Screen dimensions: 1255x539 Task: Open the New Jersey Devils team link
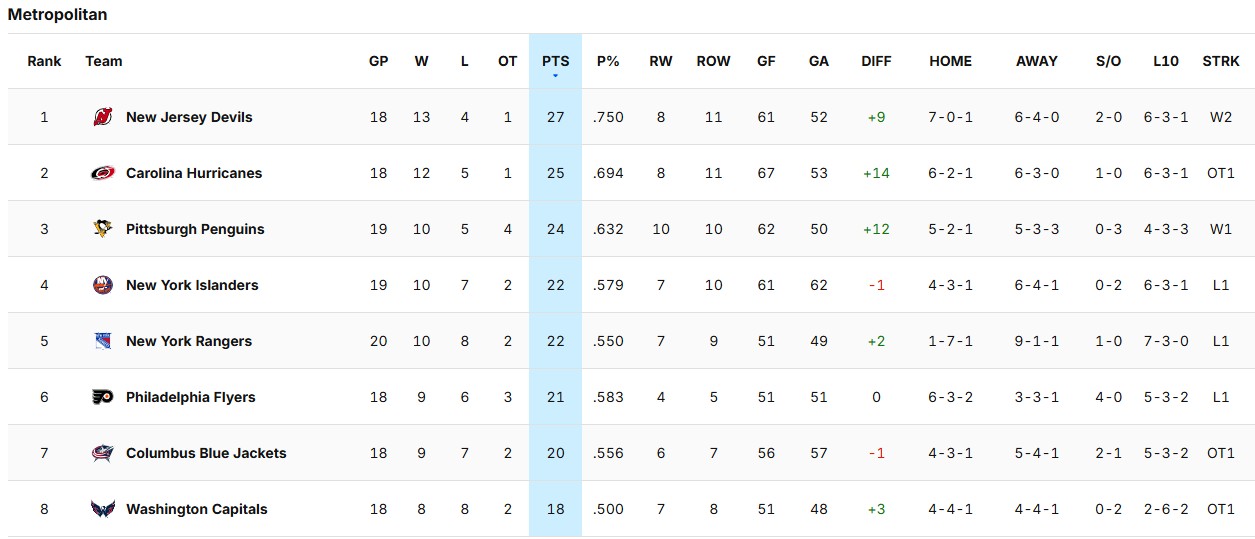[189, 117]
